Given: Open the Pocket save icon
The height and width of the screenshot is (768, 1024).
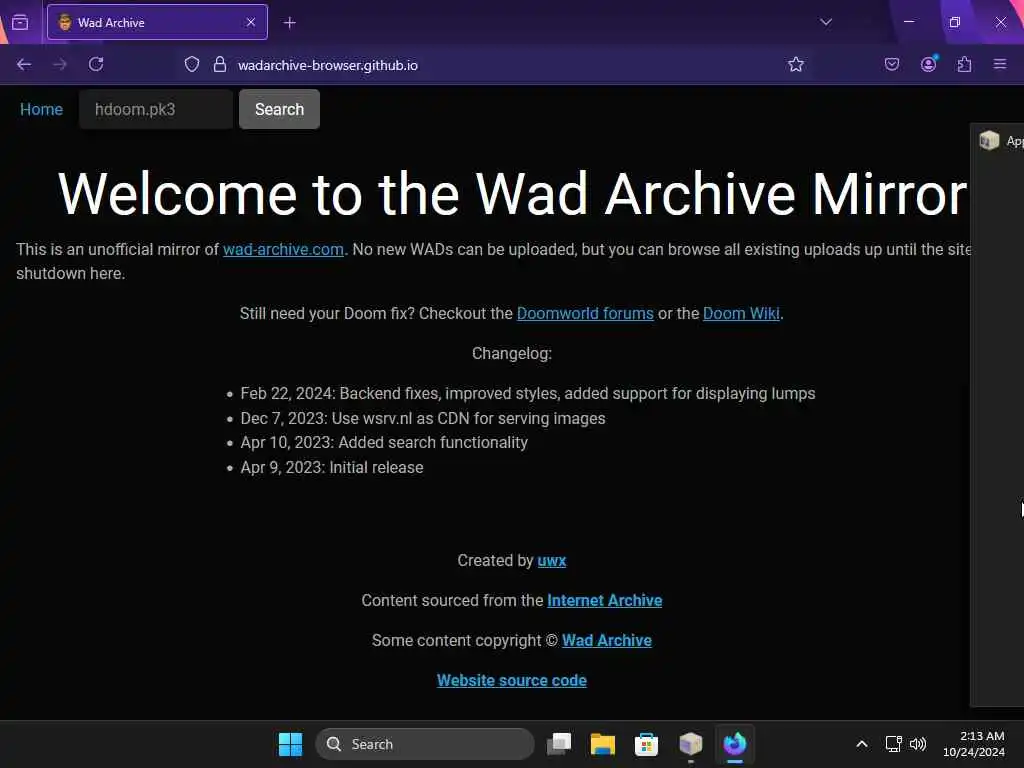Looking at the screenshot, I should [891, 64].
